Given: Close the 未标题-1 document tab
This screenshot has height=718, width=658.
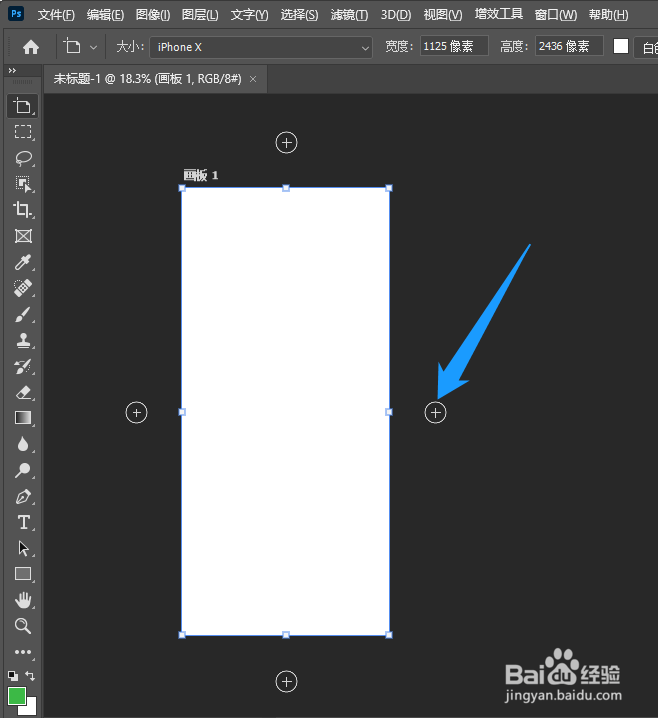Looking at the screenshot, I should (x=253, y=79).
